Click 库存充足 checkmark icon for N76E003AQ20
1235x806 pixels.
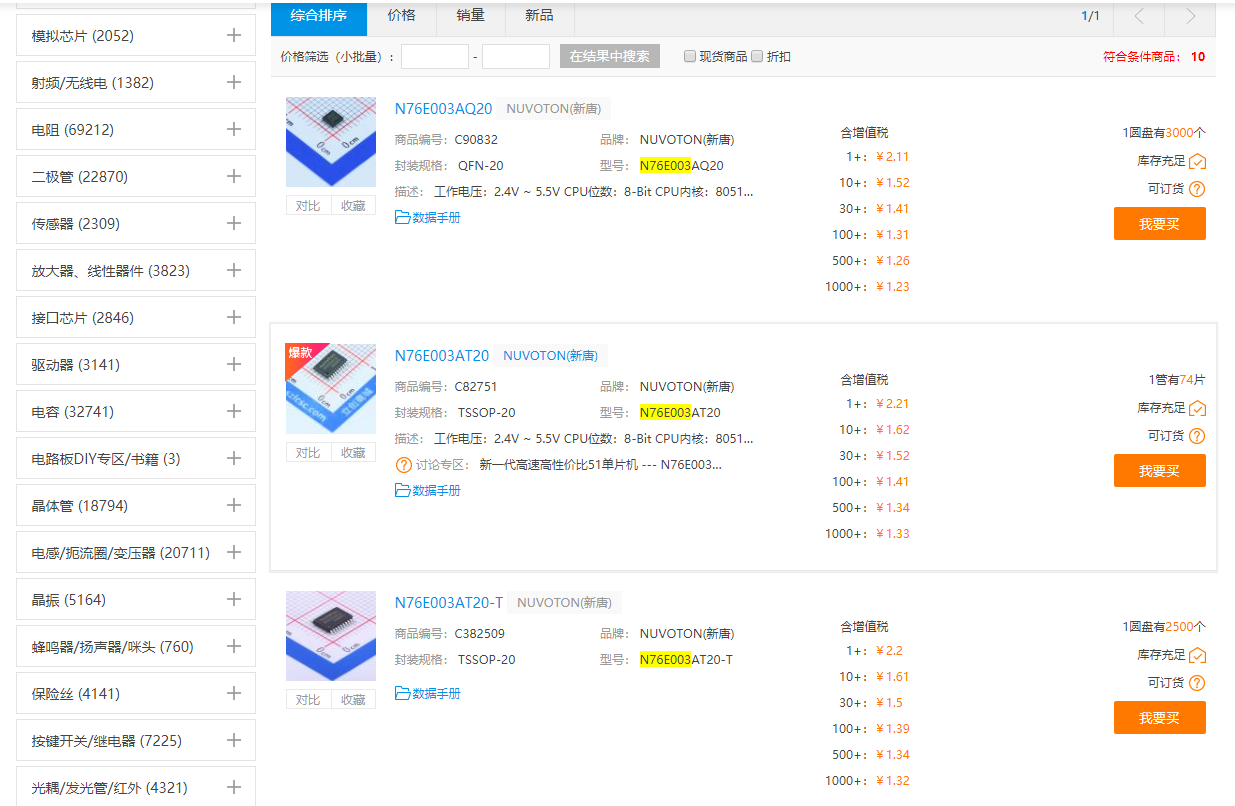(x=1197, y=161)
